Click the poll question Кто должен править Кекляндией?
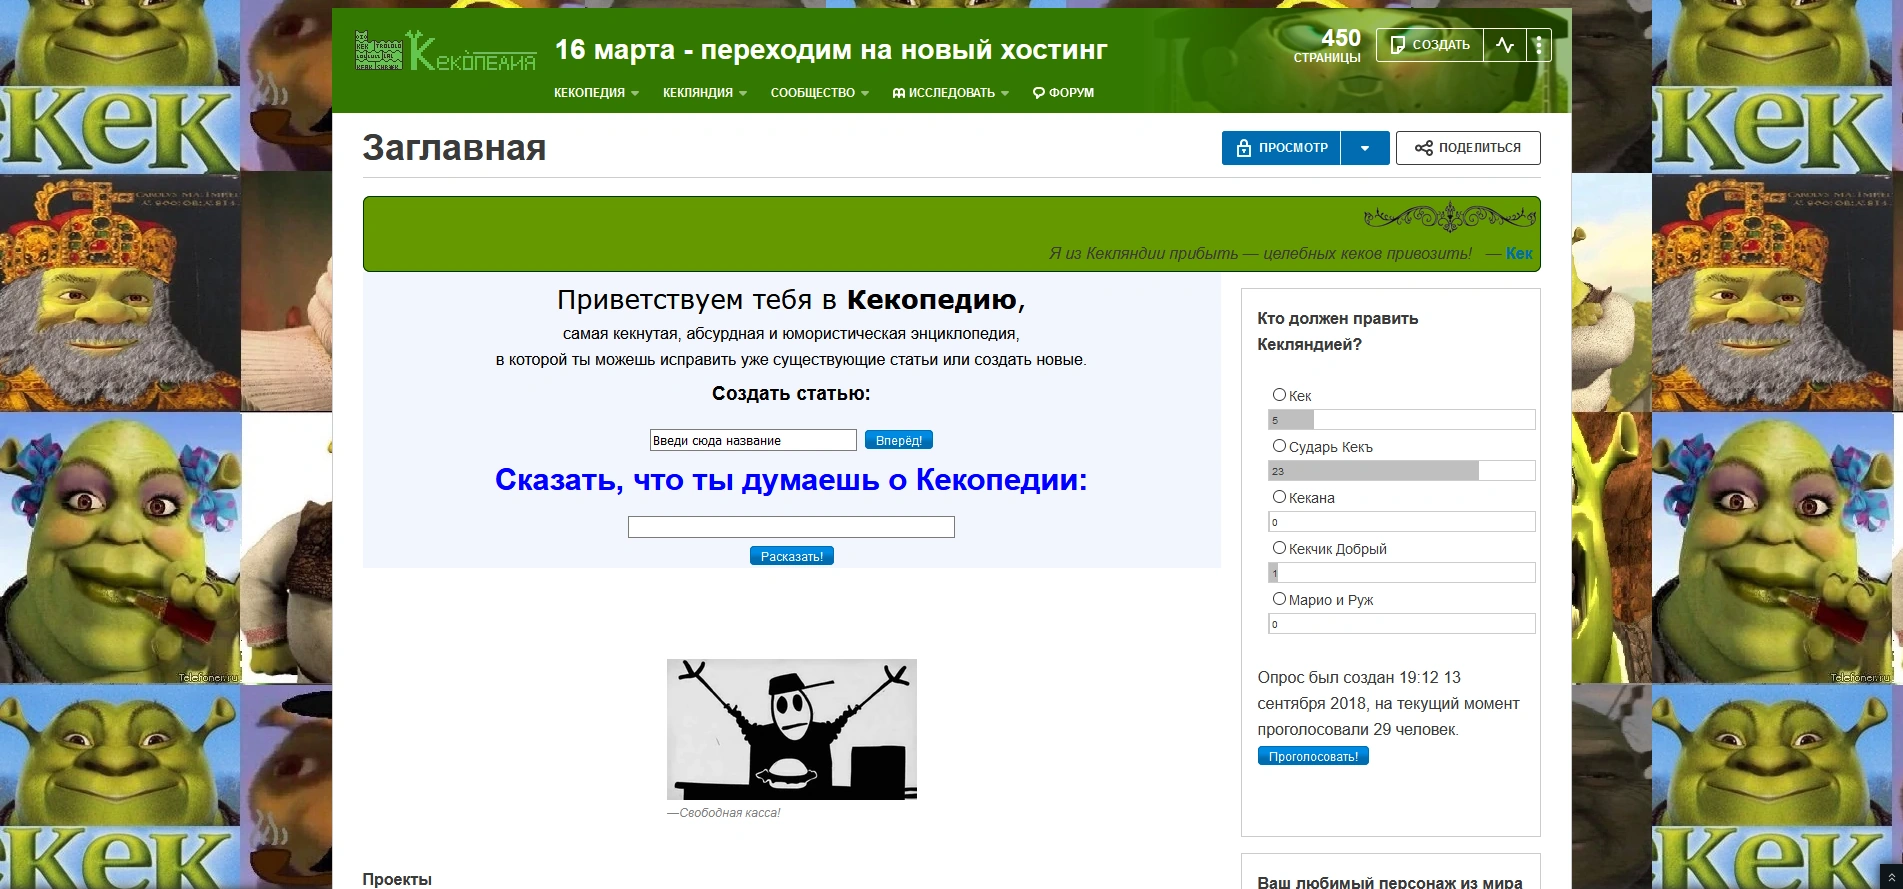 point(1338,331)
